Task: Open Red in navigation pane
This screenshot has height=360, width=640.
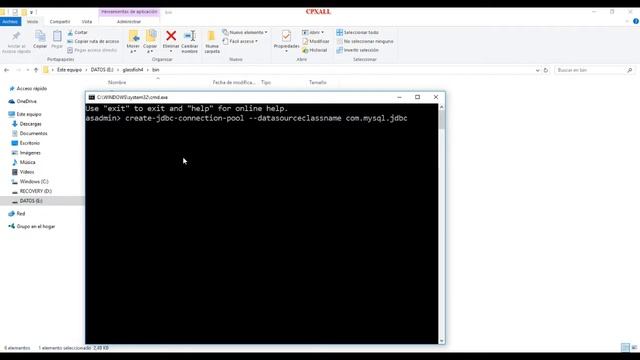Action: point(17,213)
